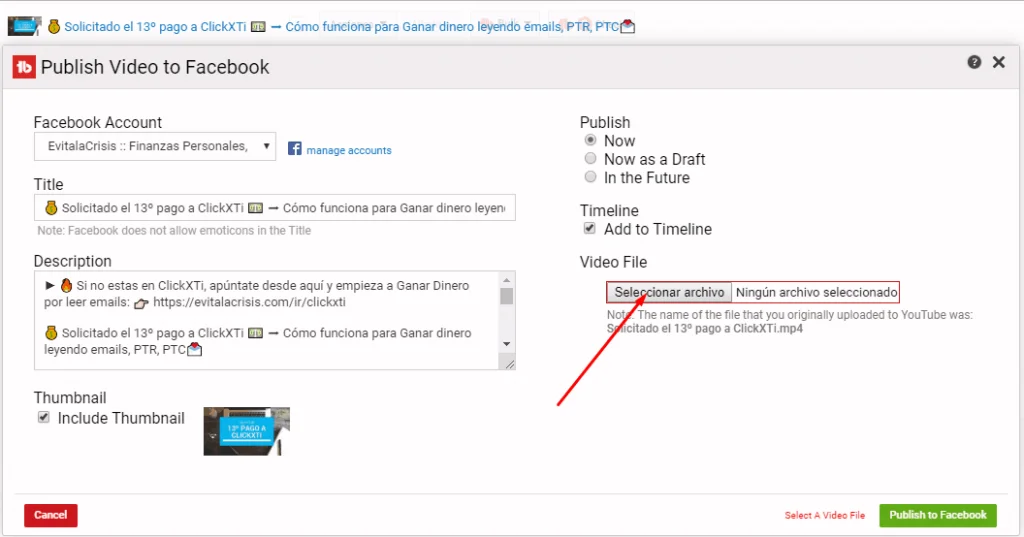1024x537 pixels.
Task: Select the Publish Now radio button
Action: tap(590, 140)
